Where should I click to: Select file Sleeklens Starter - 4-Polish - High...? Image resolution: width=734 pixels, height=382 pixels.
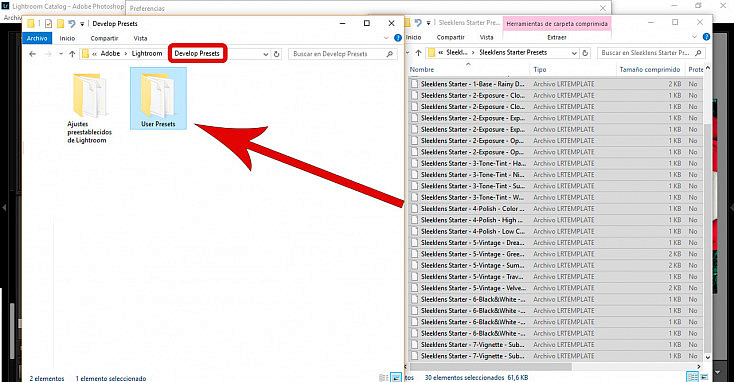[473, 220]
